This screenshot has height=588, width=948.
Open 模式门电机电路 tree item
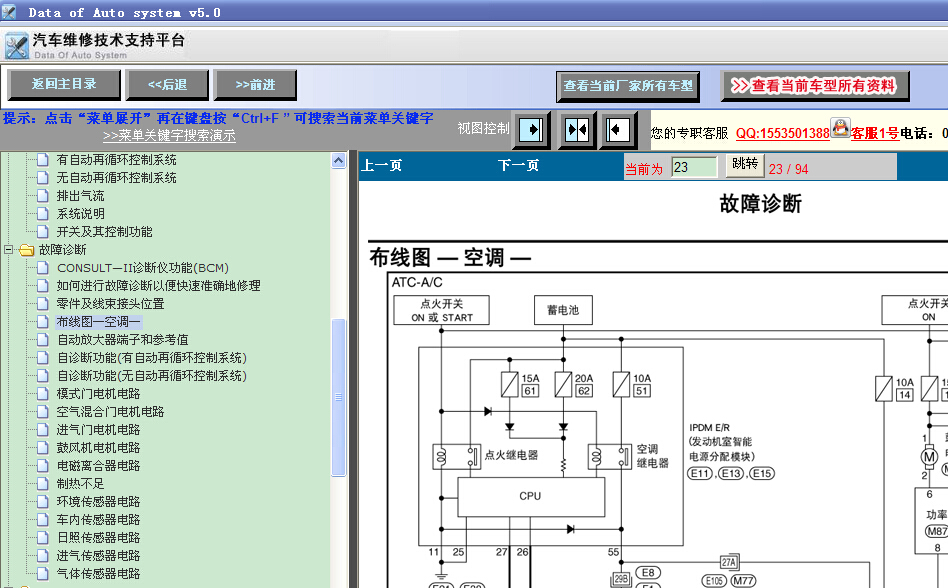point(99,393)
